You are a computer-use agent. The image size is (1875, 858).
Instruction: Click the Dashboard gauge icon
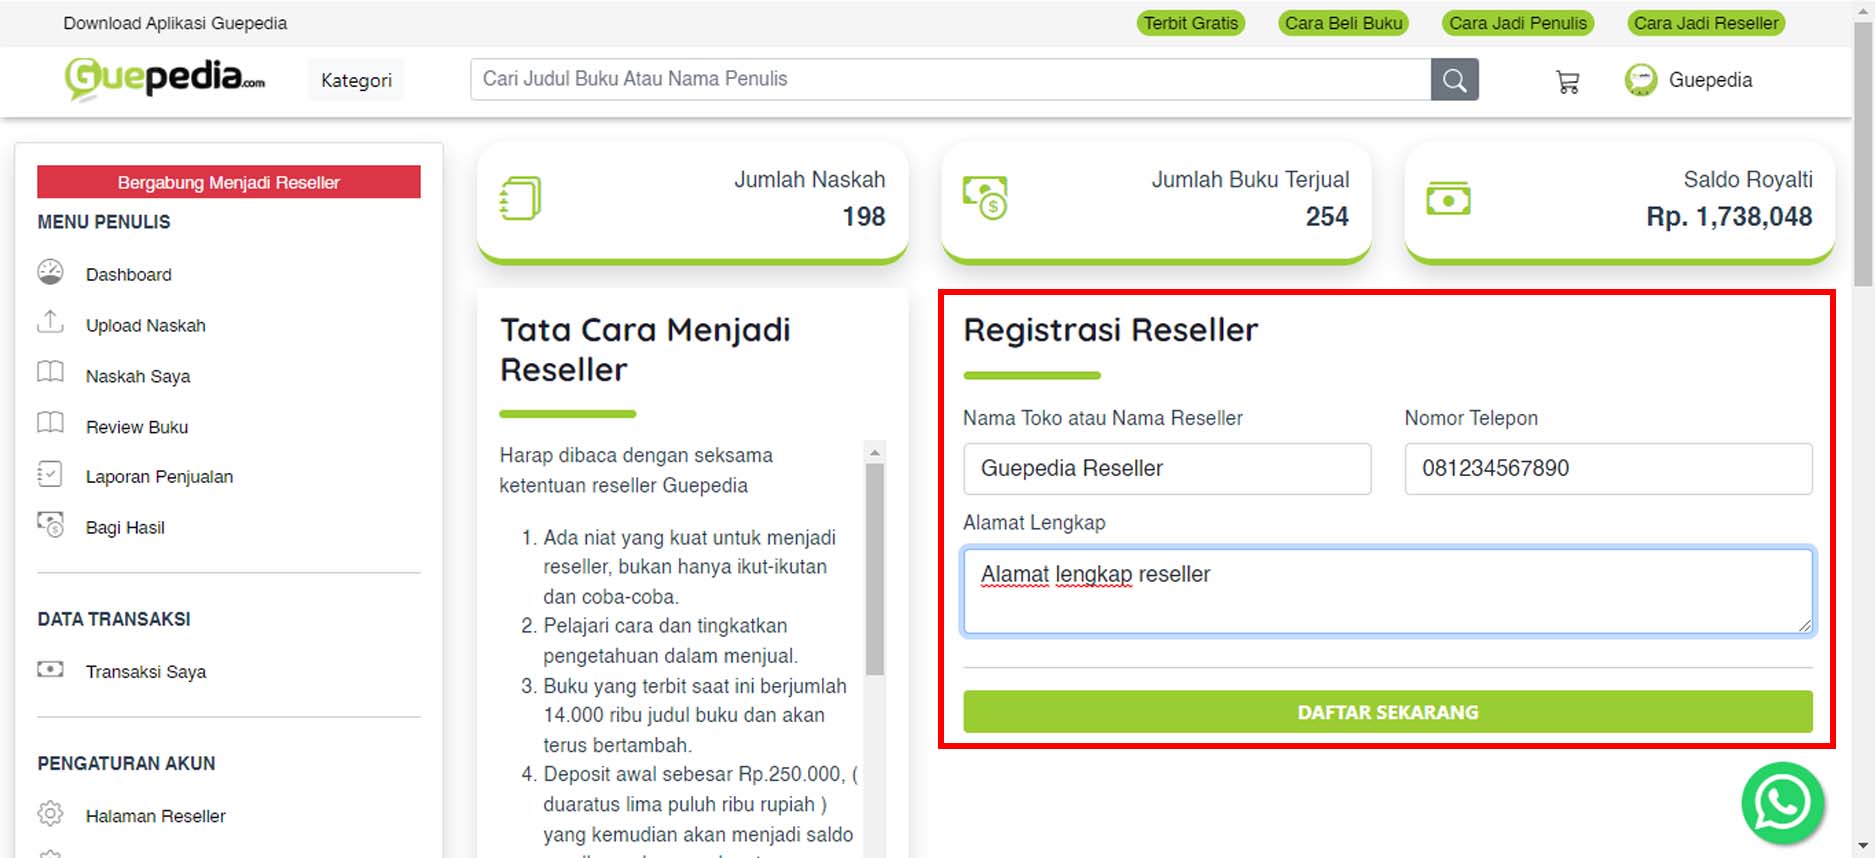pyautogui.click(x=50, y=272)
